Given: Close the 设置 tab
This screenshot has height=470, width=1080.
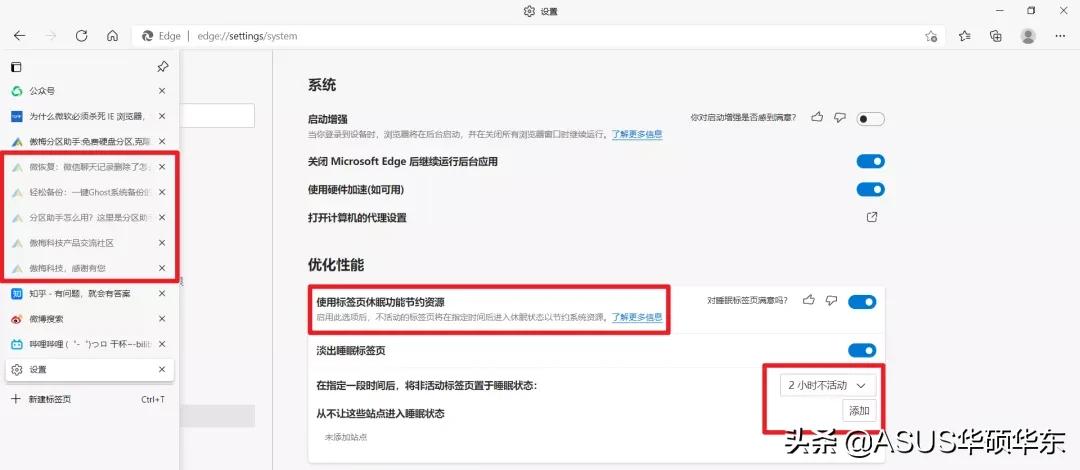Looking at the screenshot, I should [x=162, y=369].
